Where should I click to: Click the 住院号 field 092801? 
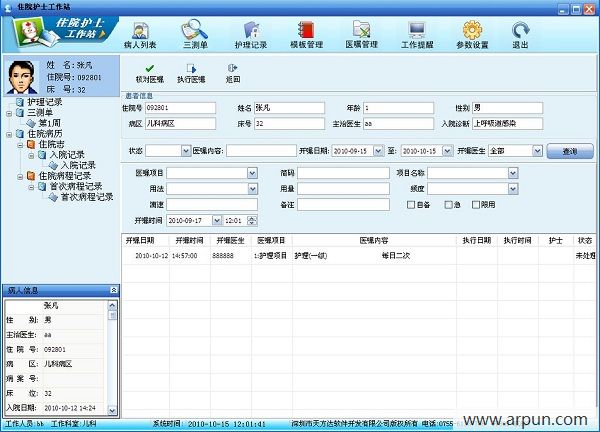[x=180, y=108]
